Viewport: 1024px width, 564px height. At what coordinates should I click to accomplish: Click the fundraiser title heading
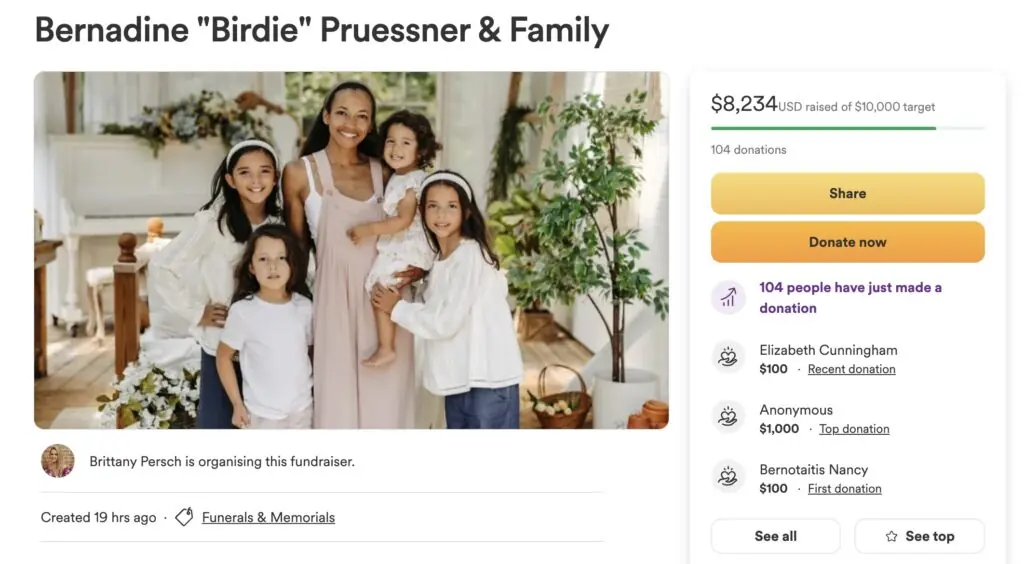[x=321, y=30]
